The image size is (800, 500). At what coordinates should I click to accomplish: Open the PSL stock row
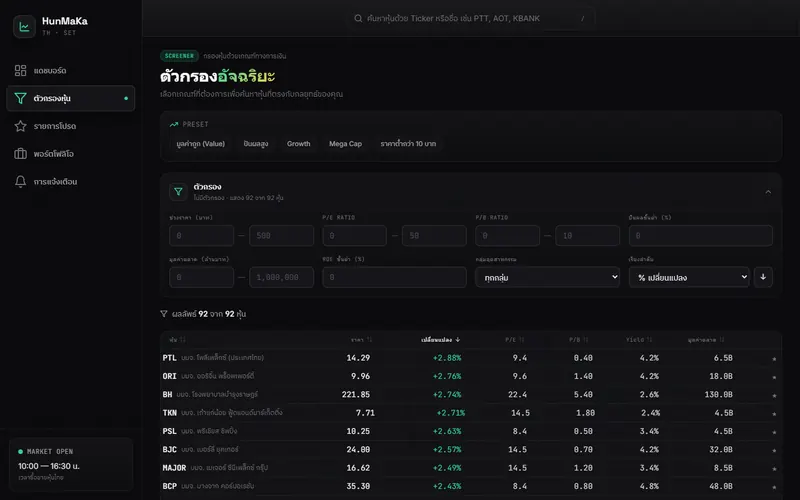(x=471, y=432)
